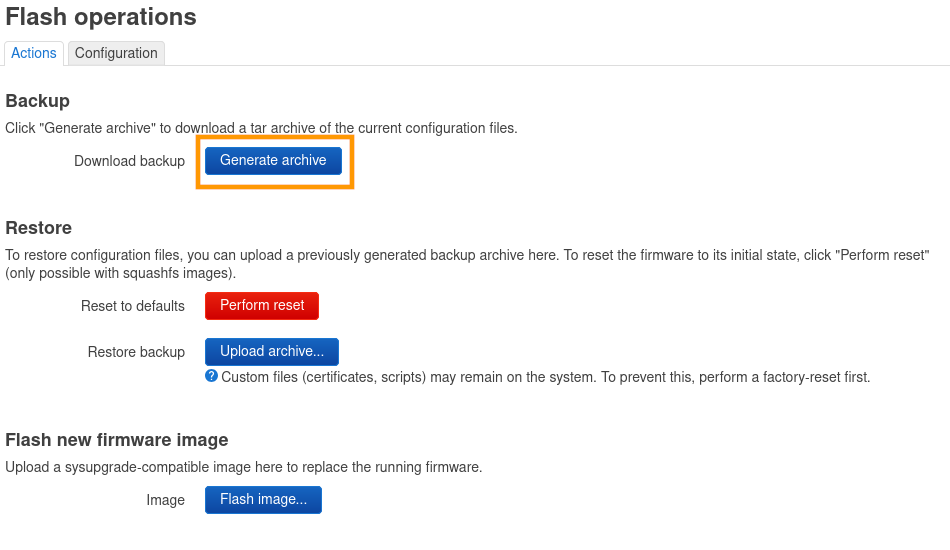Screen dimensions: 950x550
Task: Open the Upload archive dialog
Action: click(272, 351)
